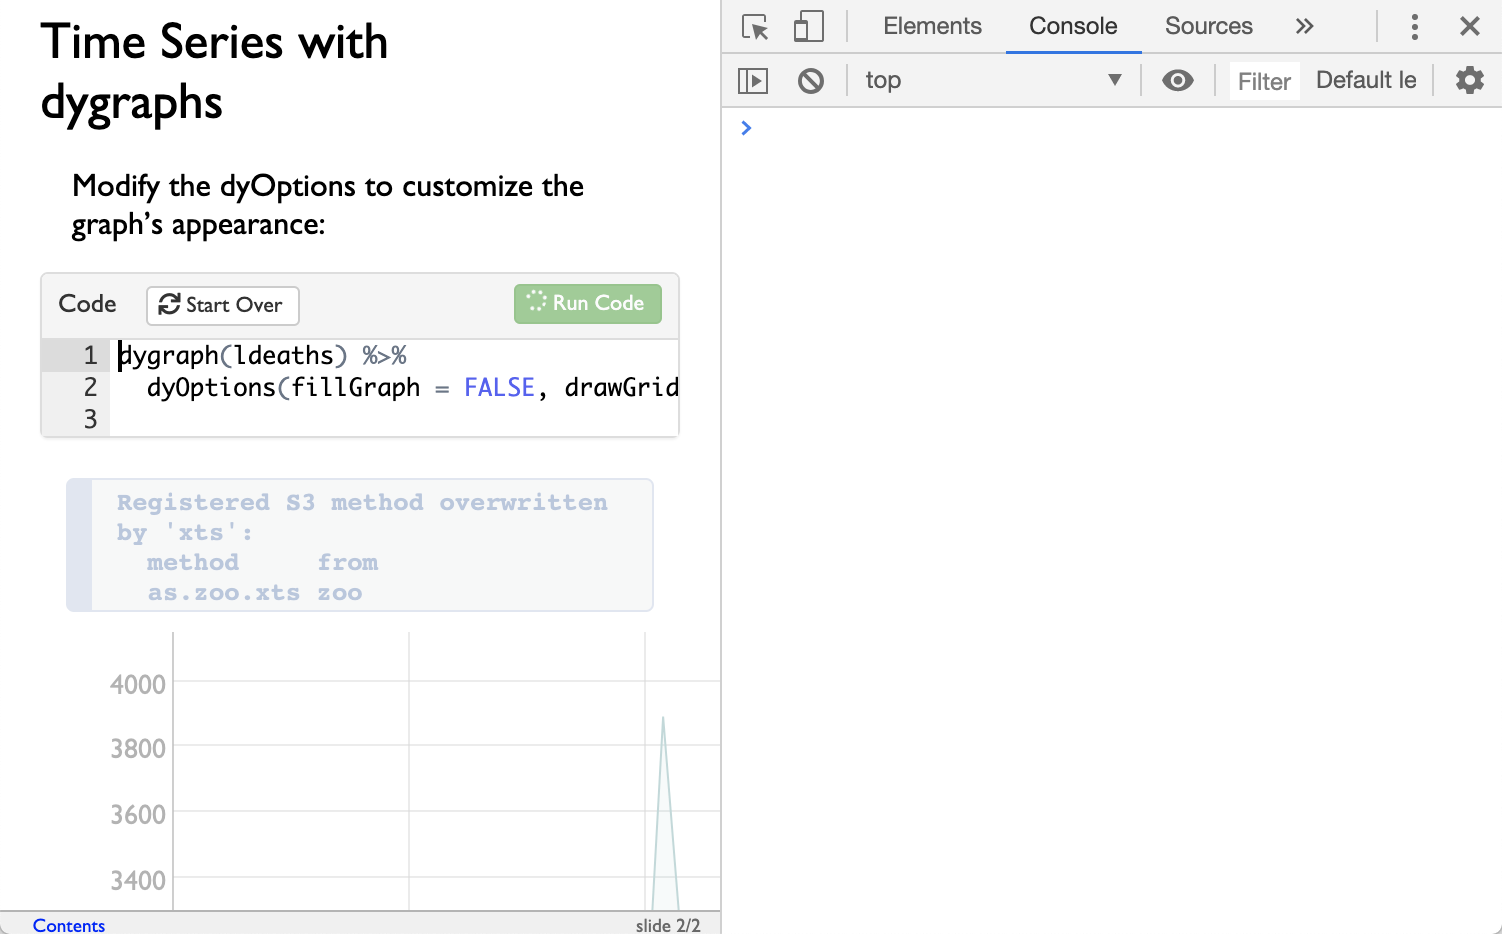Clear the console using the circle-slash icon
The width and height of the screenshot is (1502, 934).
[x=811, y=80]
